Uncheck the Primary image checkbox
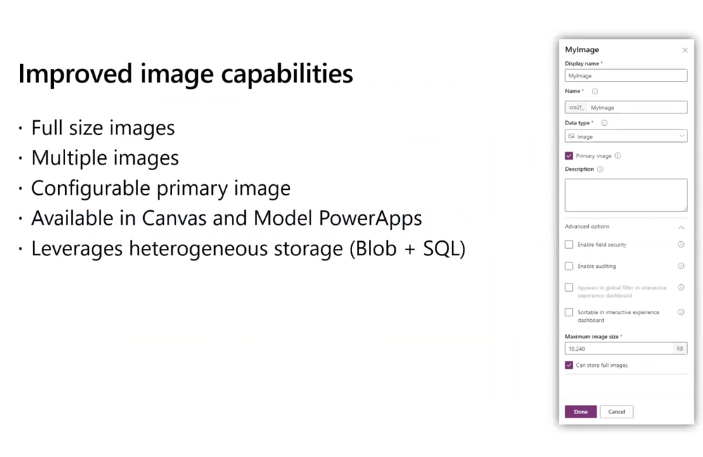703x457 pixels. pyautogui.click(x=570, y=155)
